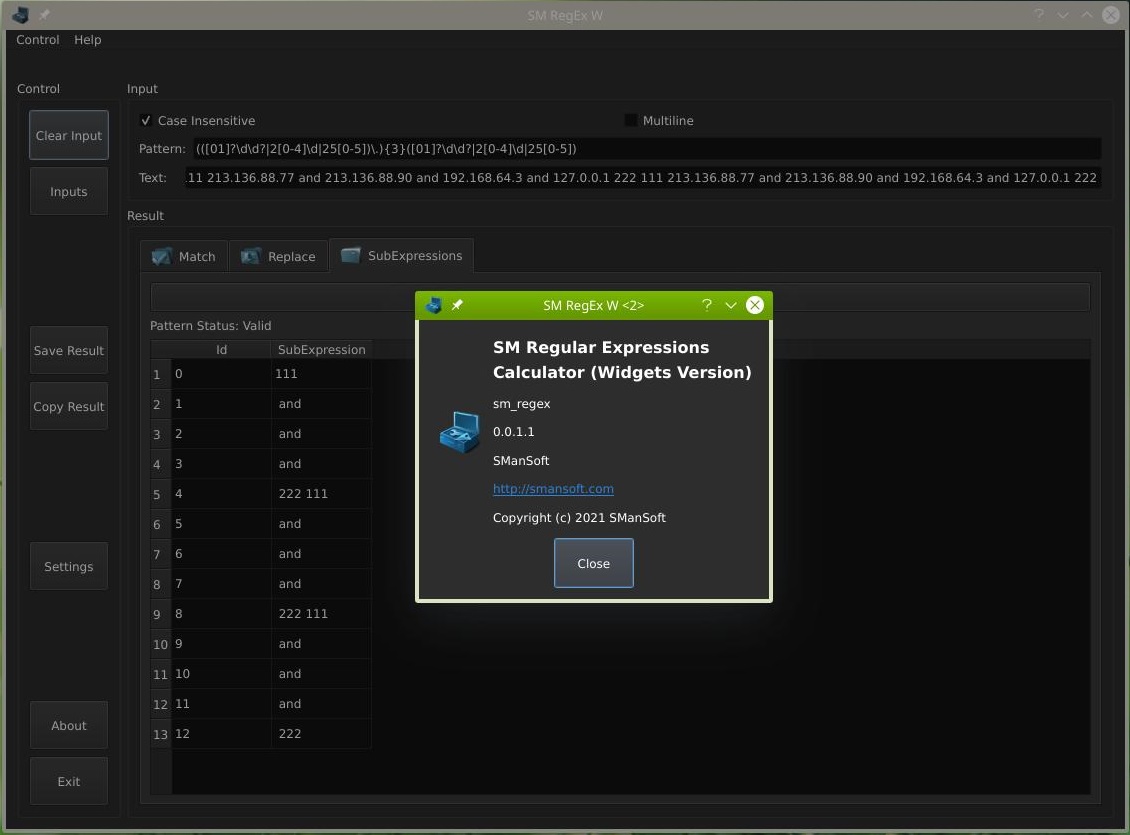
Task: Select the 'and' cell for Id 1
Action: click(x=321, y=404)
